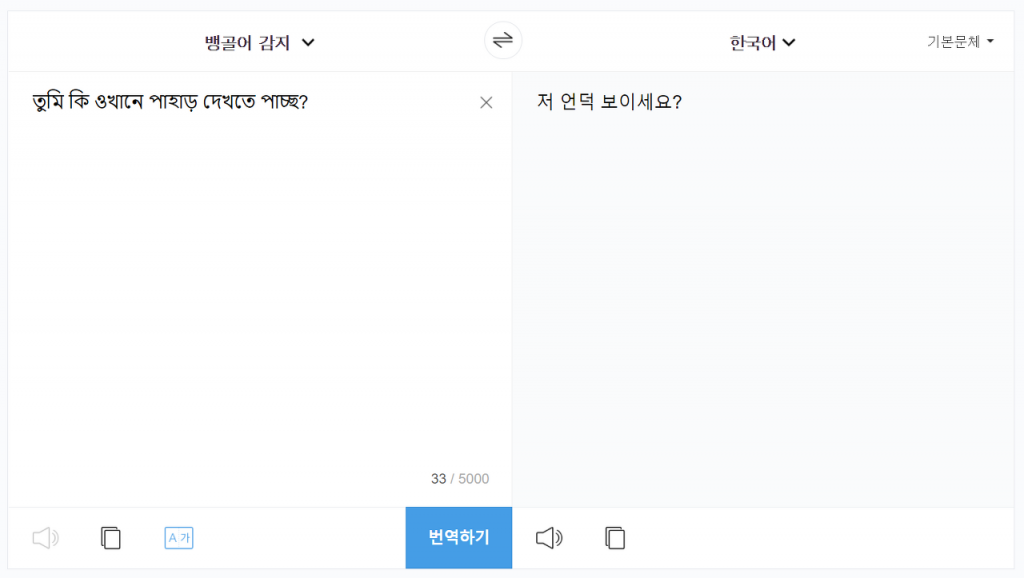
Task: Copy the Bengali source text
Action: (111, 538)
